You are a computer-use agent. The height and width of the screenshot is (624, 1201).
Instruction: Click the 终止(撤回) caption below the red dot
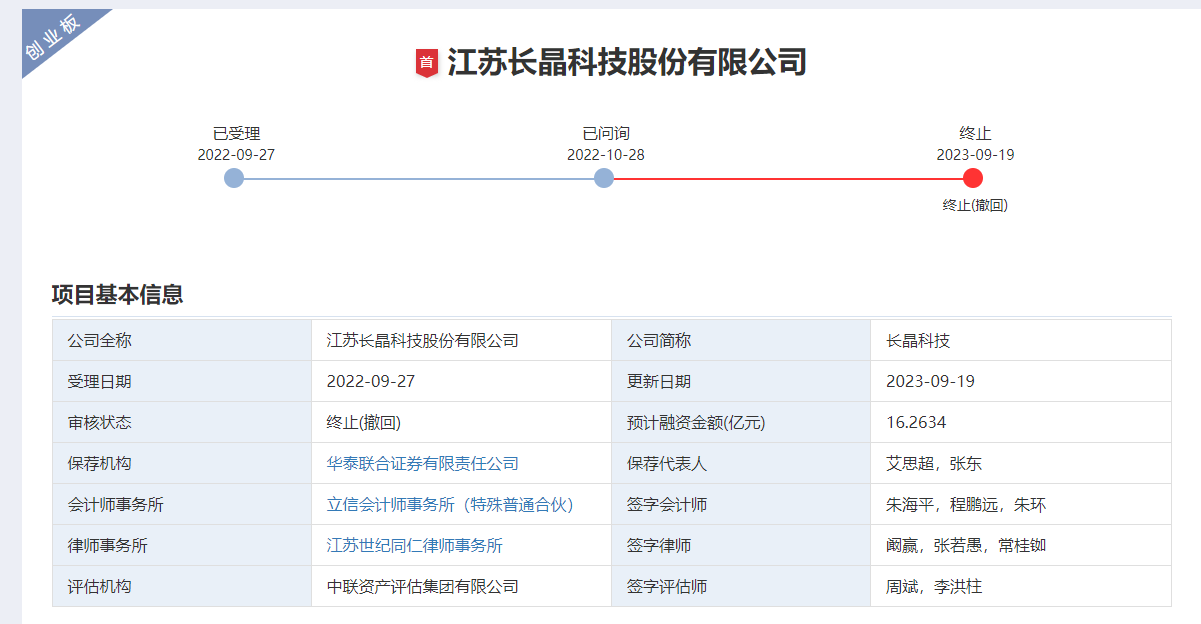(975, 205)
